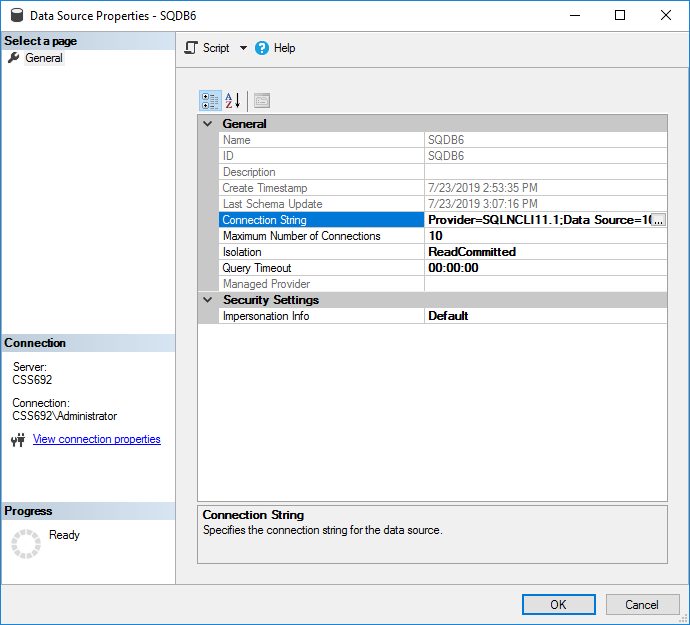
Task: Select the General page wrench icon
Action: click(14, 58)
